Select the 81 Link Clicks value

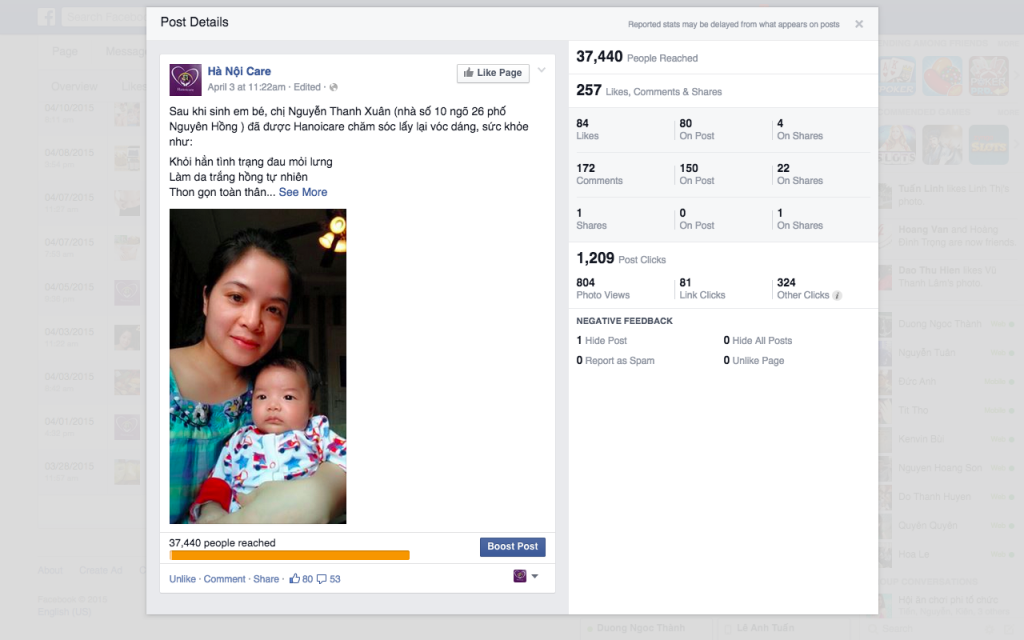pos(702,289)
